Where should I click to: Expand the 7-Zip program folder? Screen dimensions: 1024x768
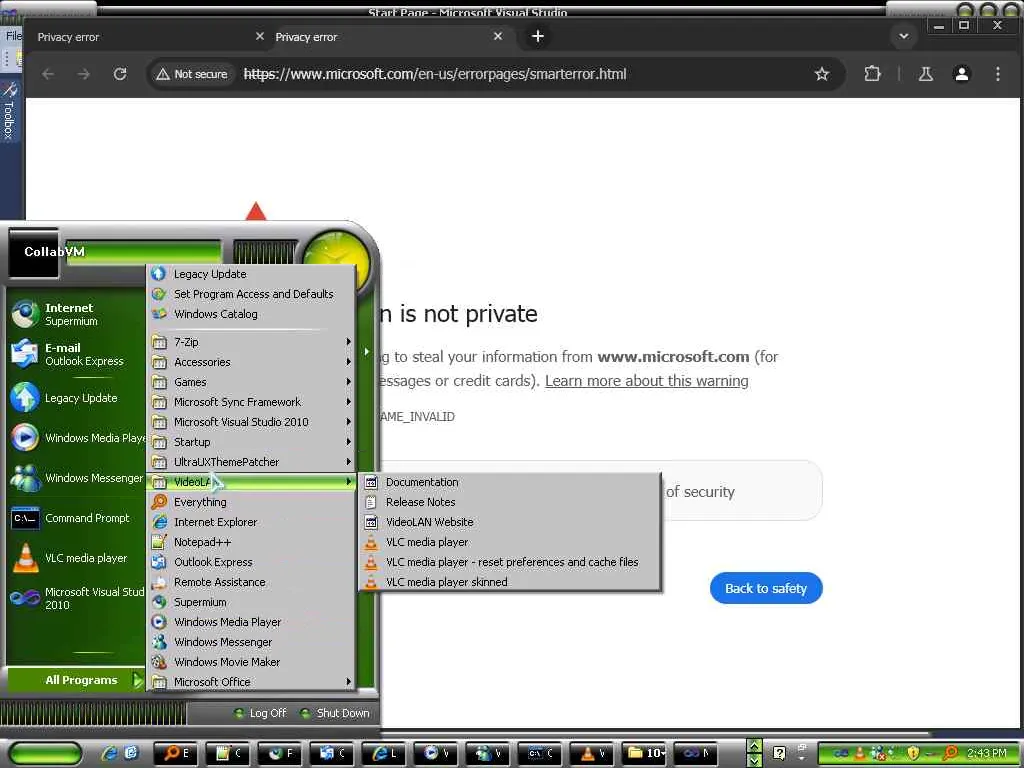pyautogui.click(x=251, y=342)
